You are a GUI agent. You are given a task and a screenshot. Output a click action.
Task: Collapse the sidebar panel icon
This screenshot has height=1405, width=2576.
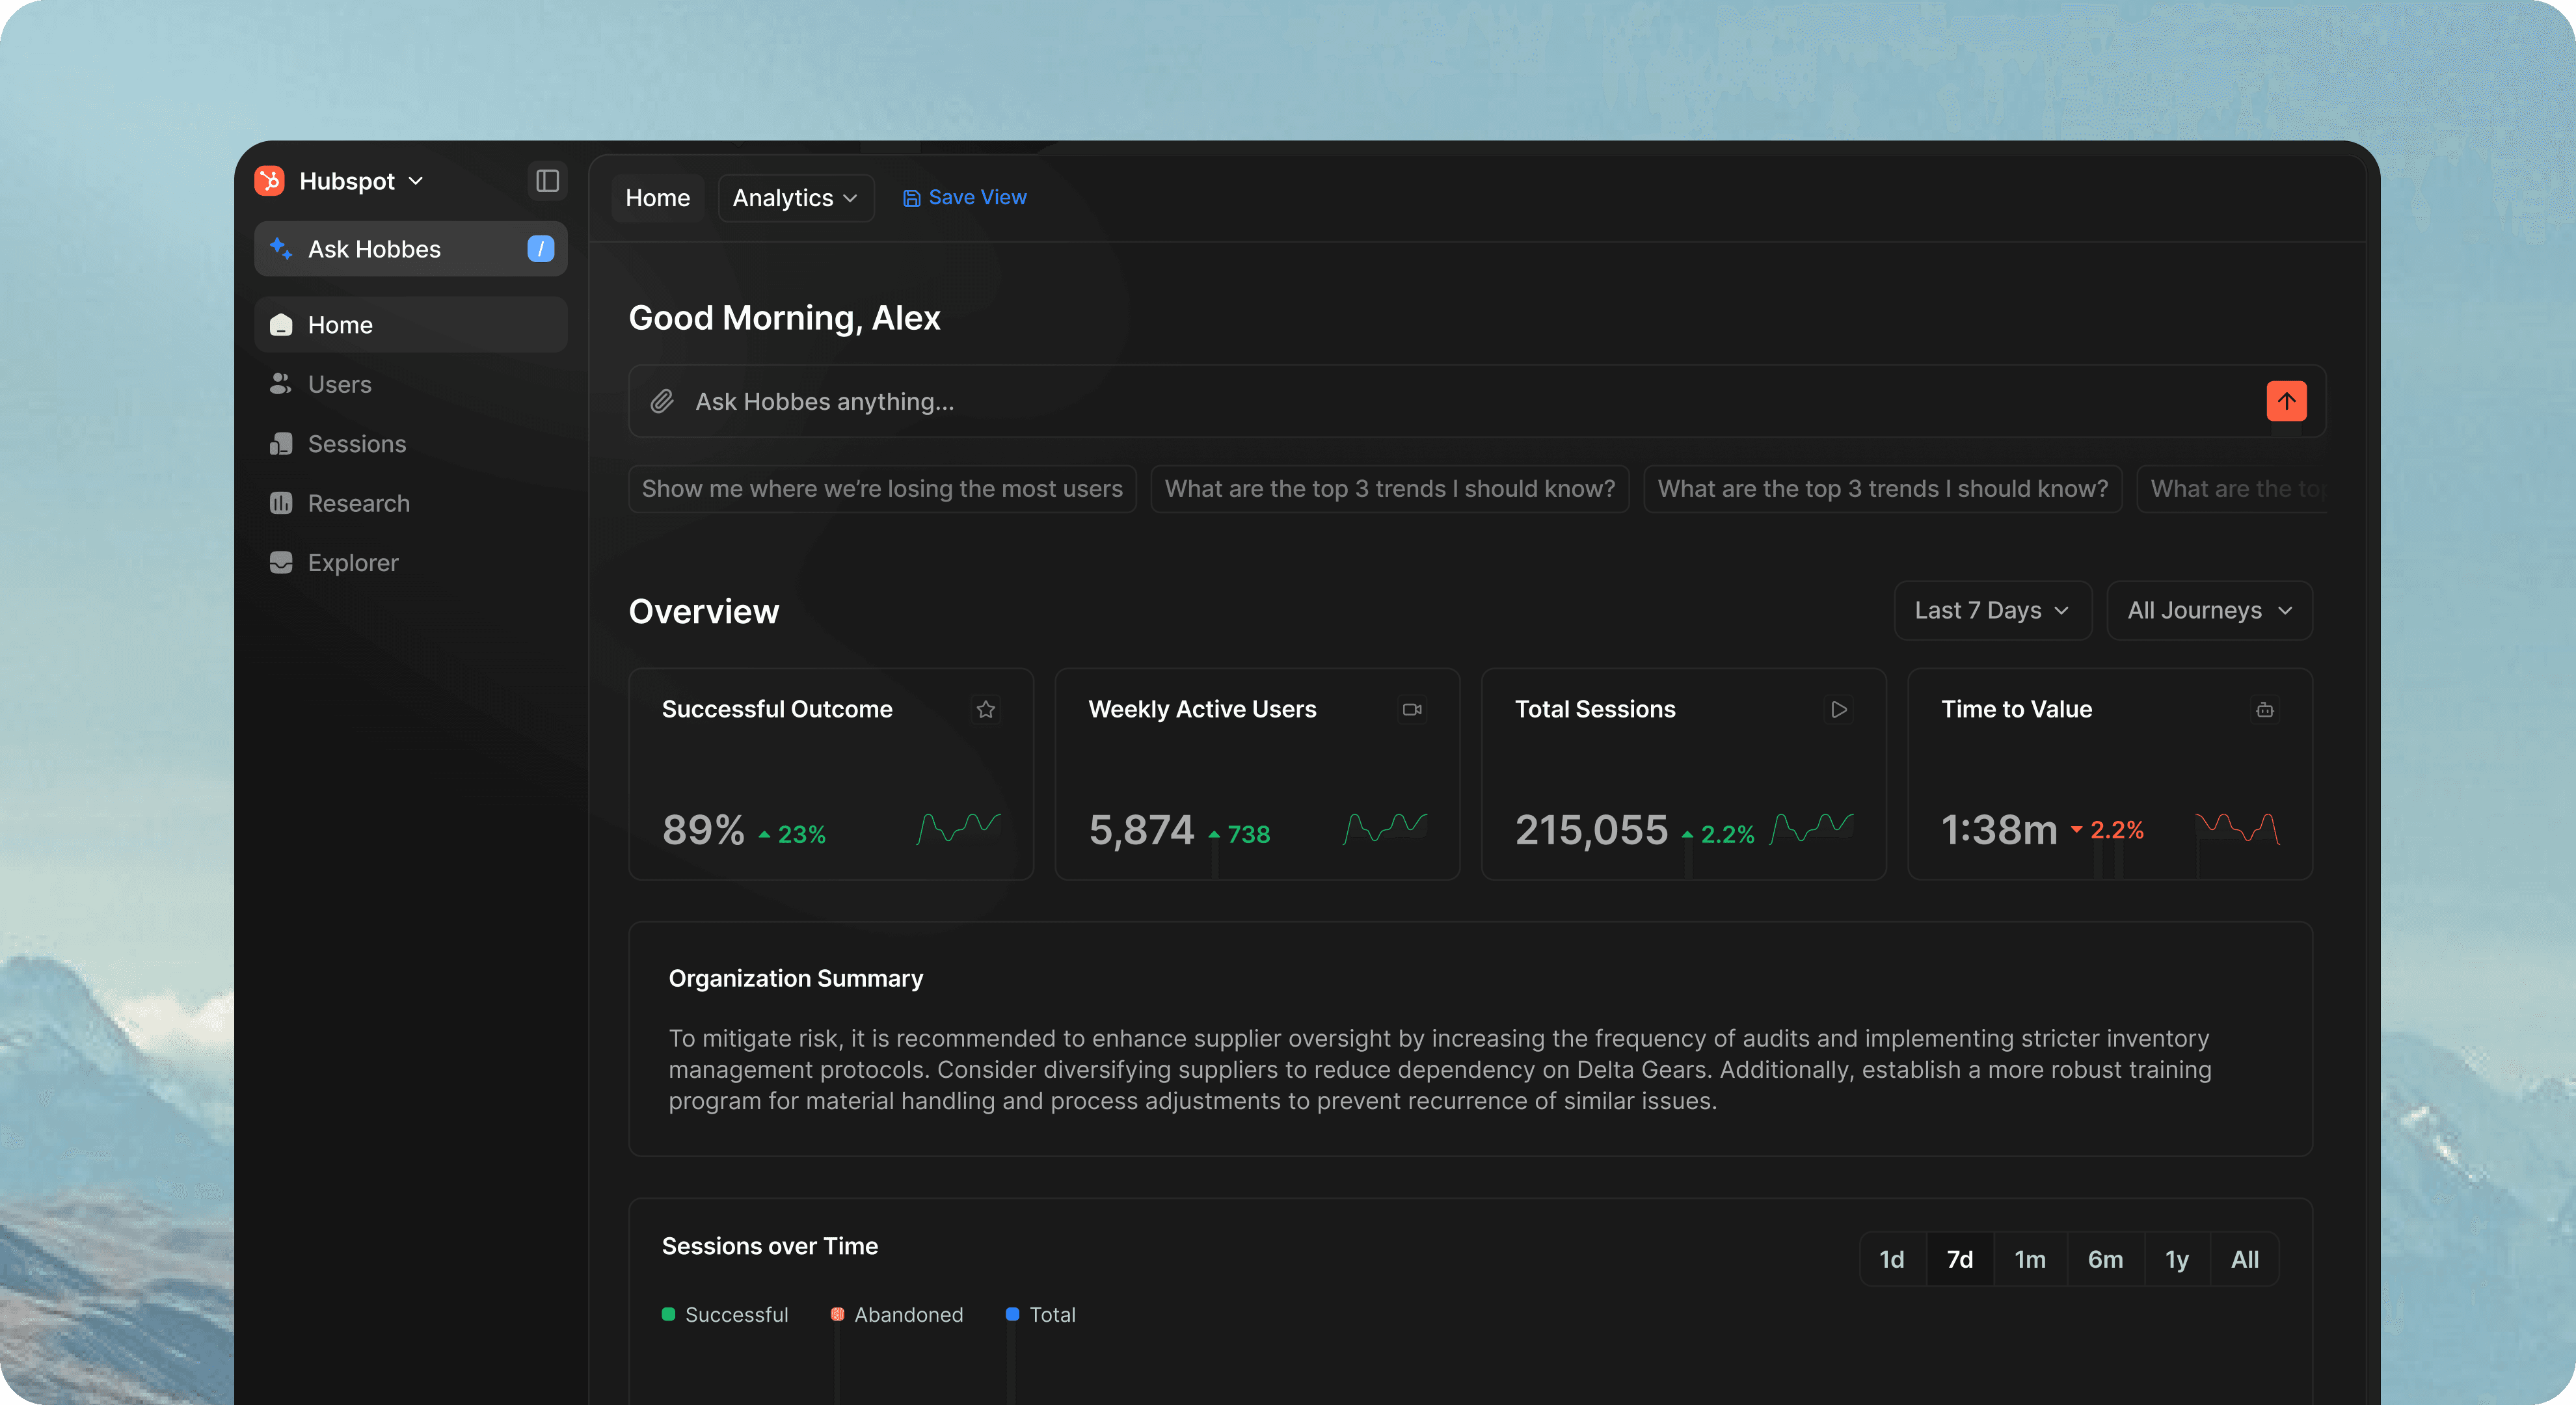(x=547, y=181)
